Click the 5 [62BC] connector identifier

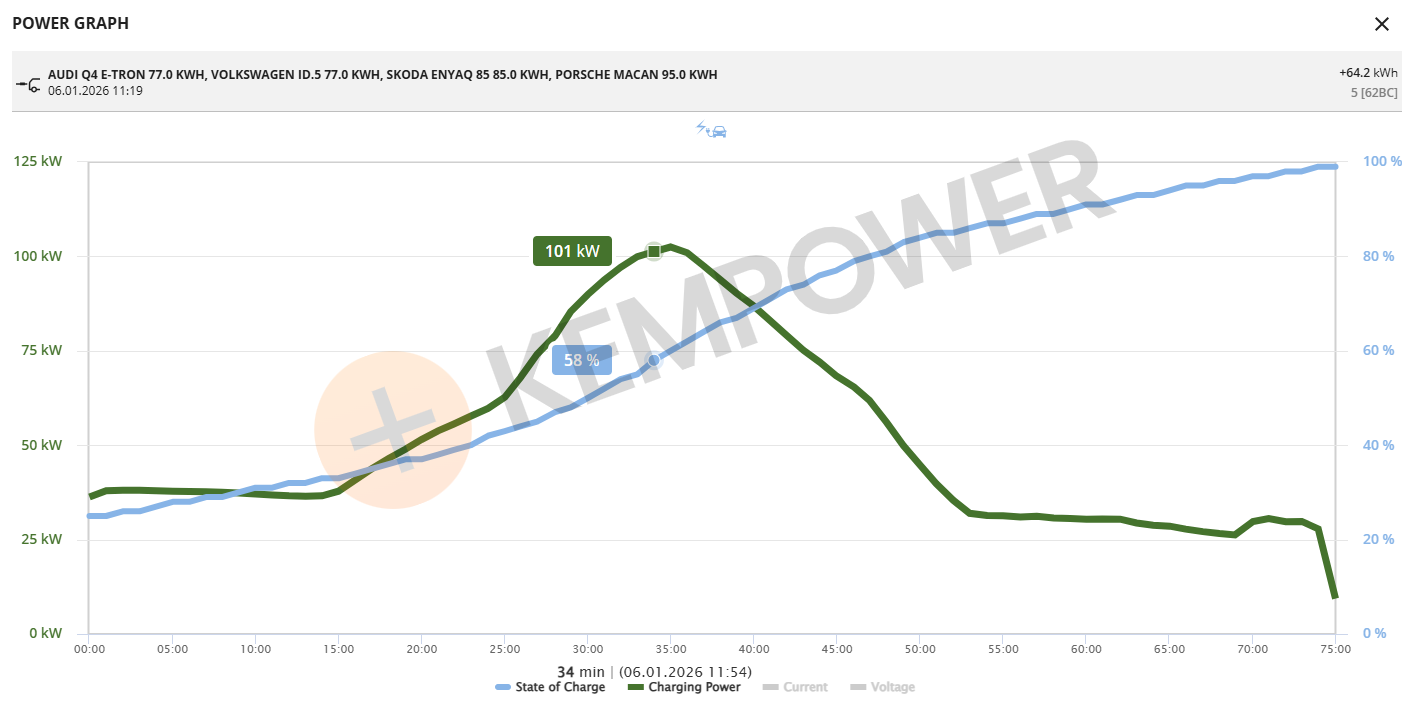click(x=1374, y=93)
